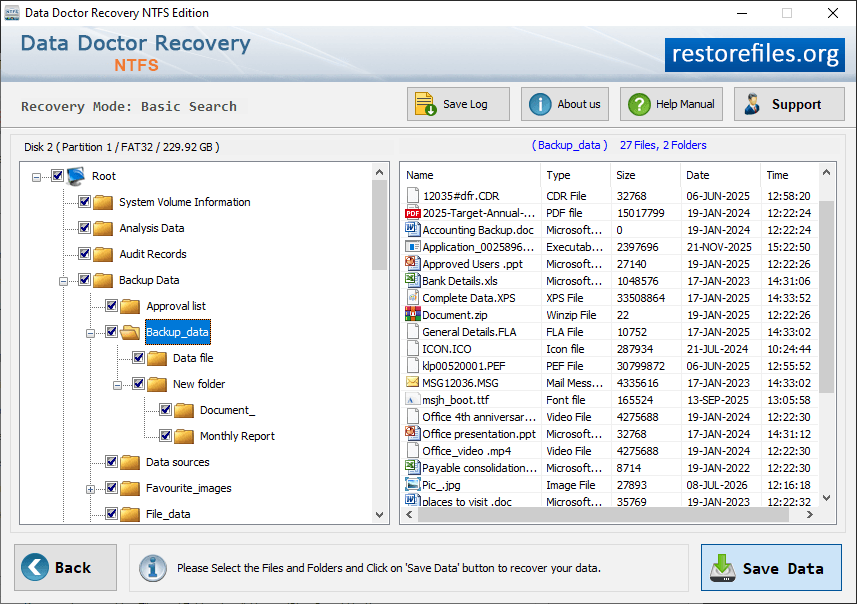
Task: Click image icon of Pic_.jpg
Action: (413, 484)
